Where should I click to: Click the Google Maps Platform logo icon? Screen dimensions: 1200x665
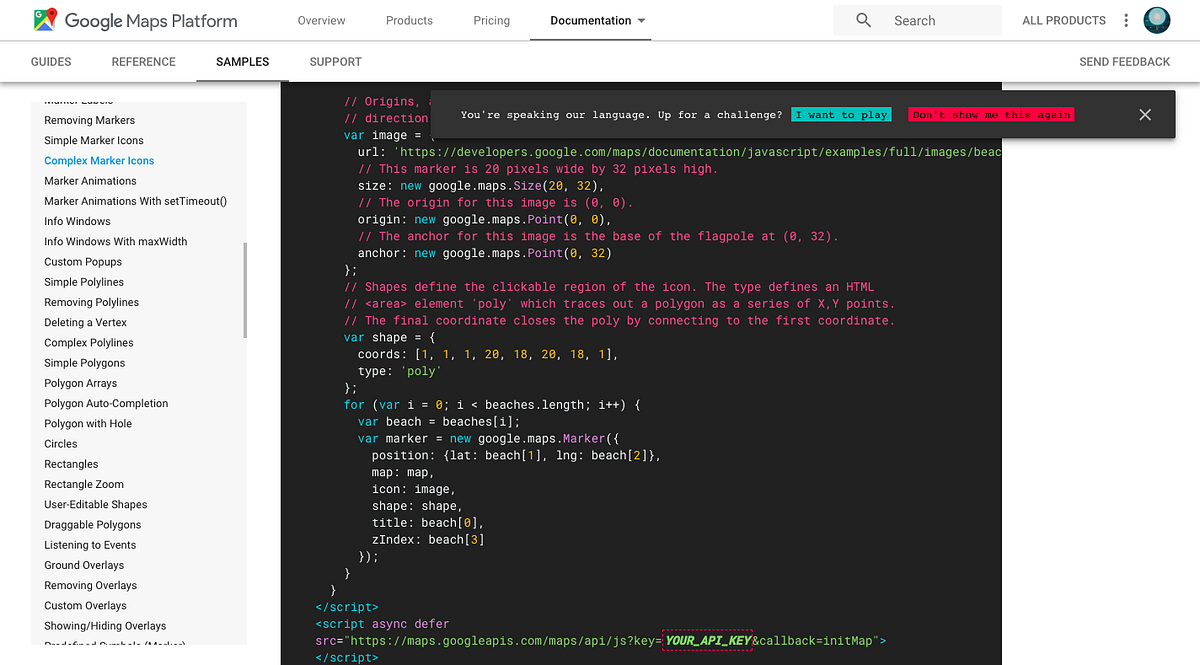coord(45,19)
